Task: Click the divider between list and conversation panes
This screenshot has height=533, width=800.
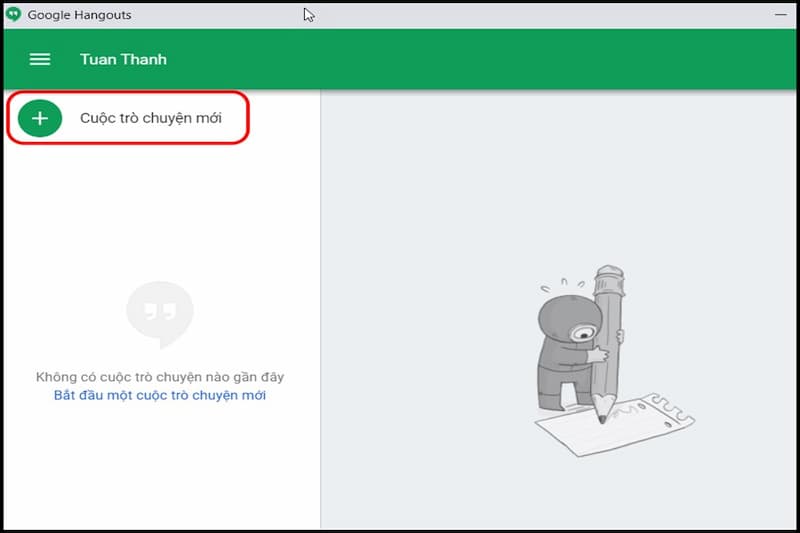Action: (320, 300)
